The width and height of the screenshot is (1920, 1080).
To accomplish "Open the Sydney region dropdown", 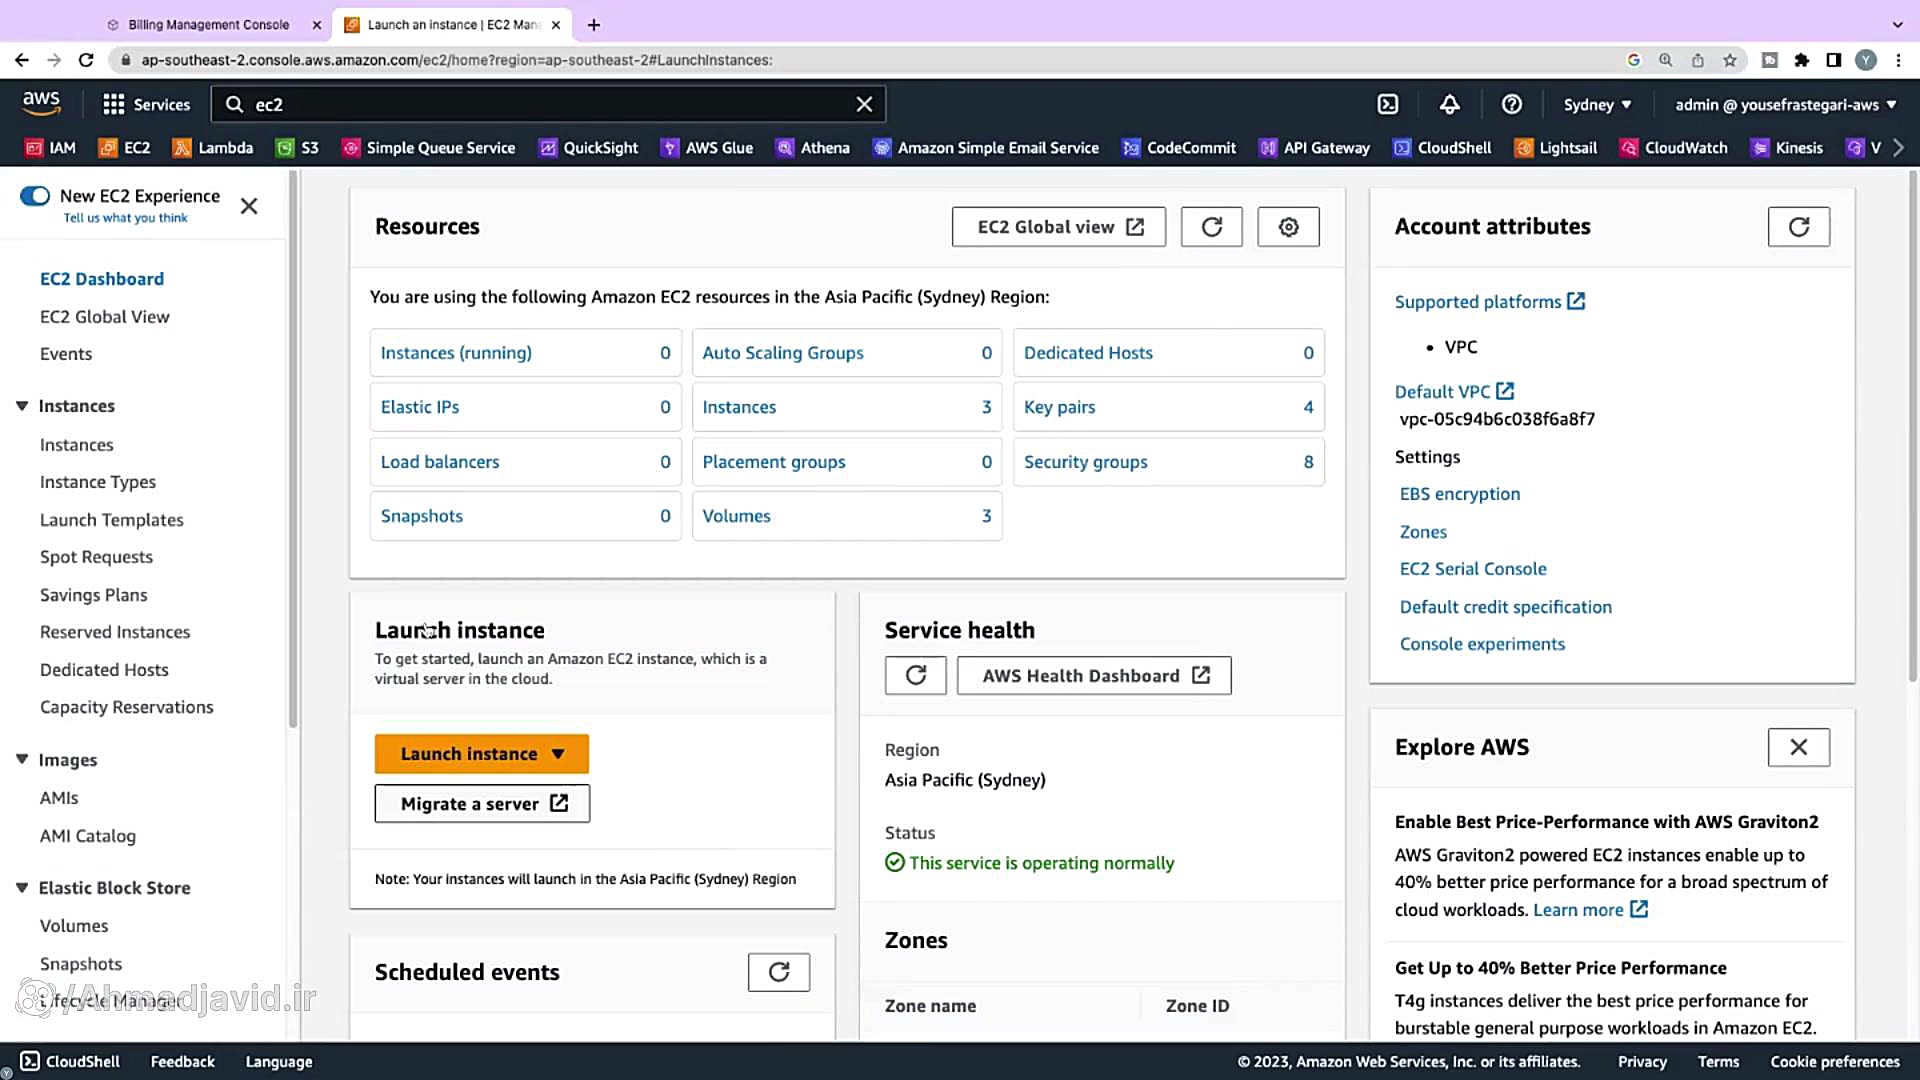I will pyautogui.click(x=1597, y=104).
